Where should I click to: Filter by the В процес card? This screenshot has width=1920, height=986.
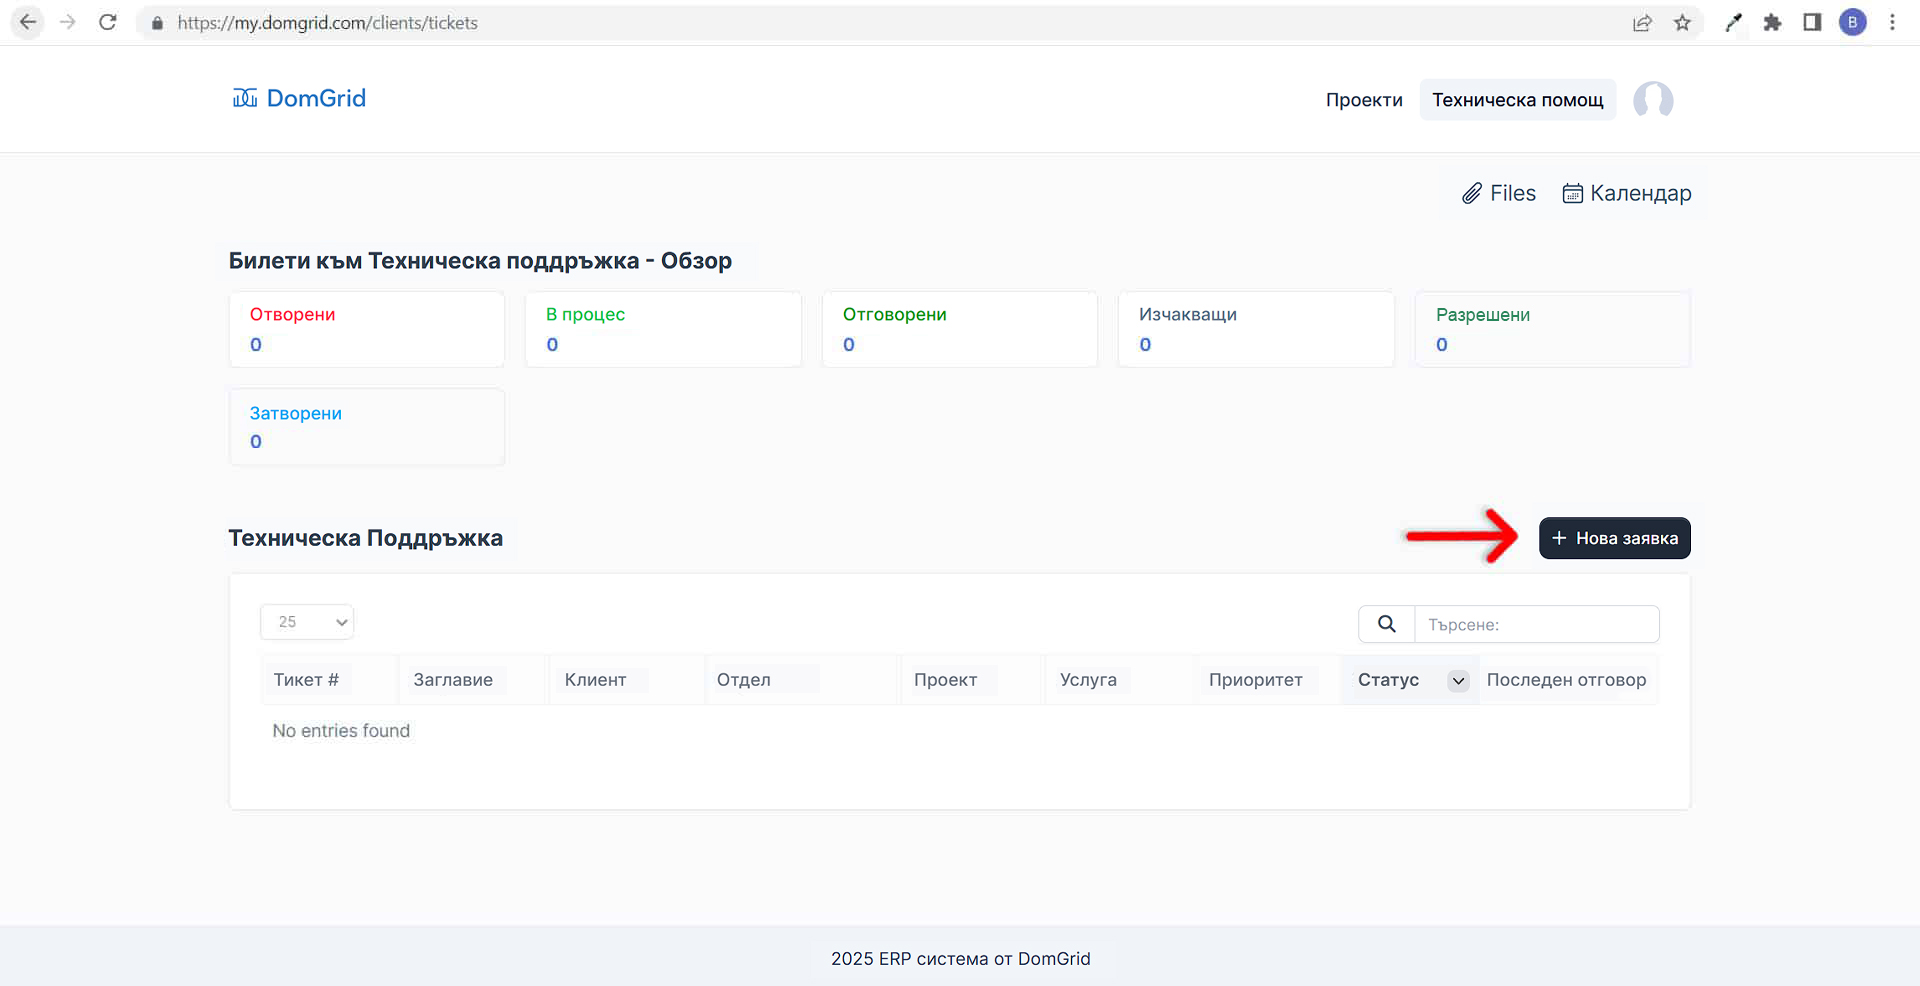pyautogui.click(x=663, y=329)
